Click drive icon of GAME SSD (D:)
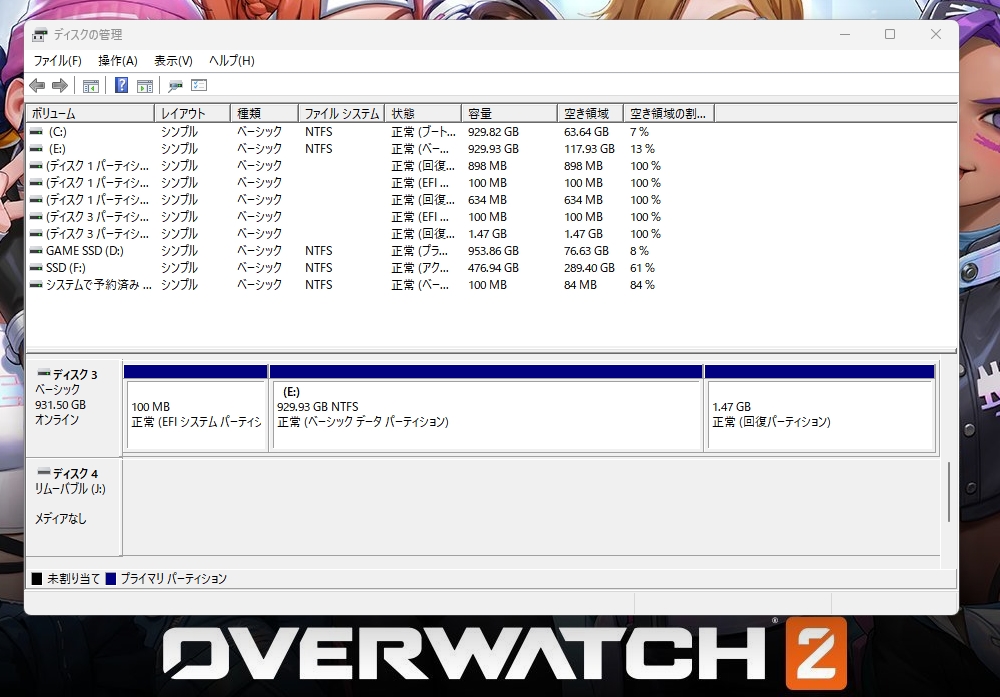The width and height of the screenshot is (1000, 697). [36, 251]
